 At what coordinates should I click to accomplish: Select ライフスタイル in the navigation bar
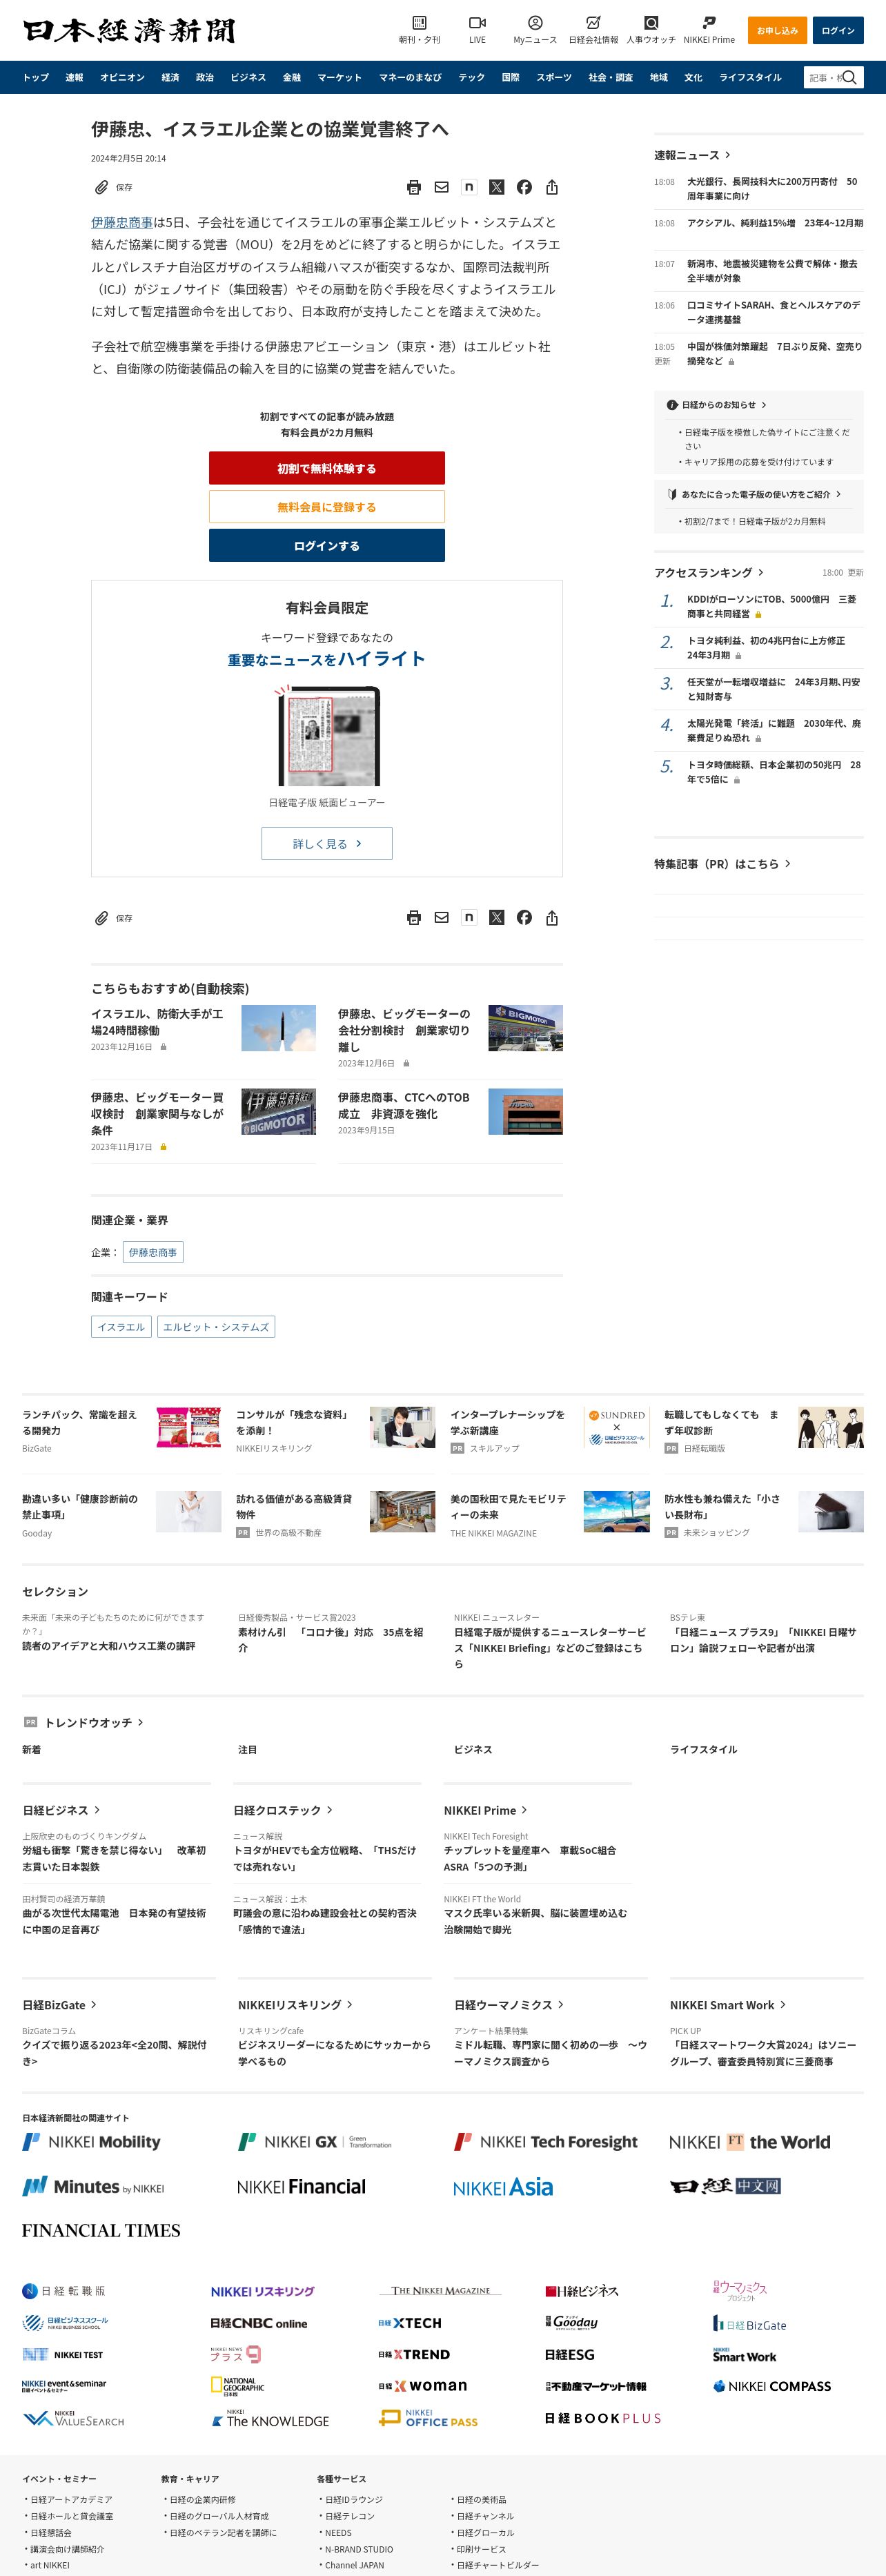(x=751, y=77)
